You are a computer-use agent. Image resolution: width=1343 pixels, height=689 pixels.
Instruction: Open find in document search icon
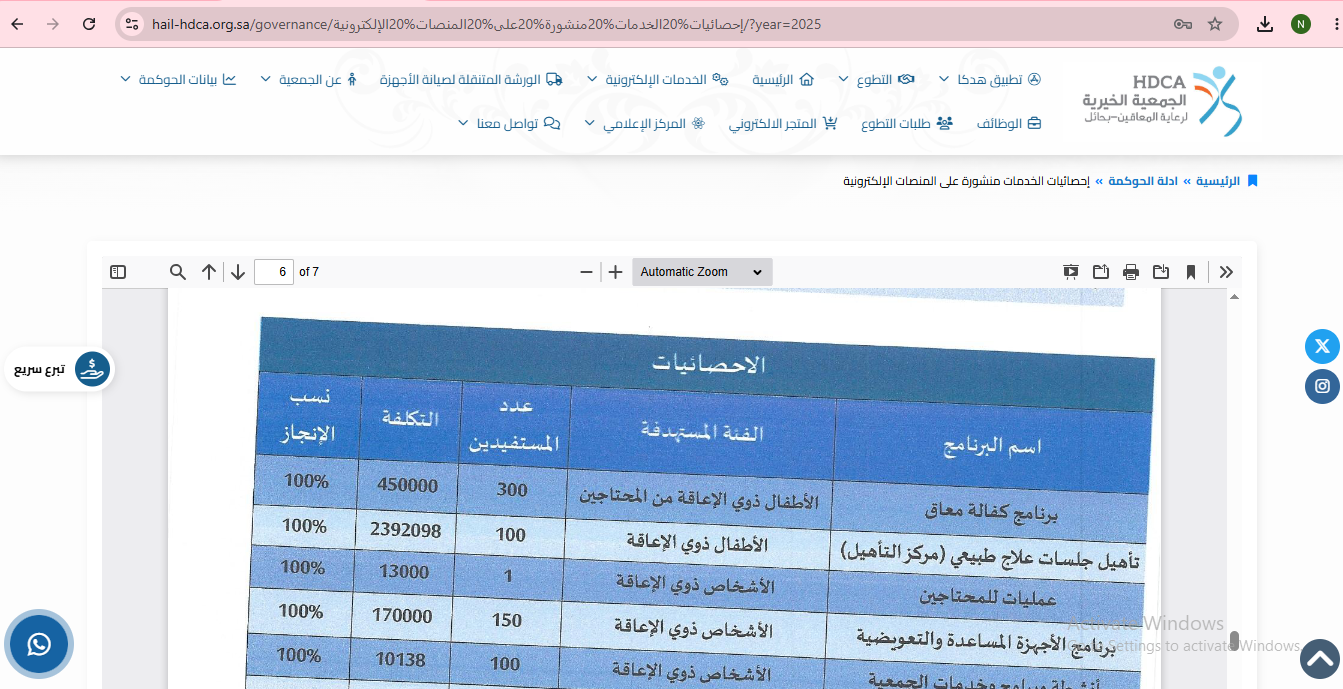[177, 272]
